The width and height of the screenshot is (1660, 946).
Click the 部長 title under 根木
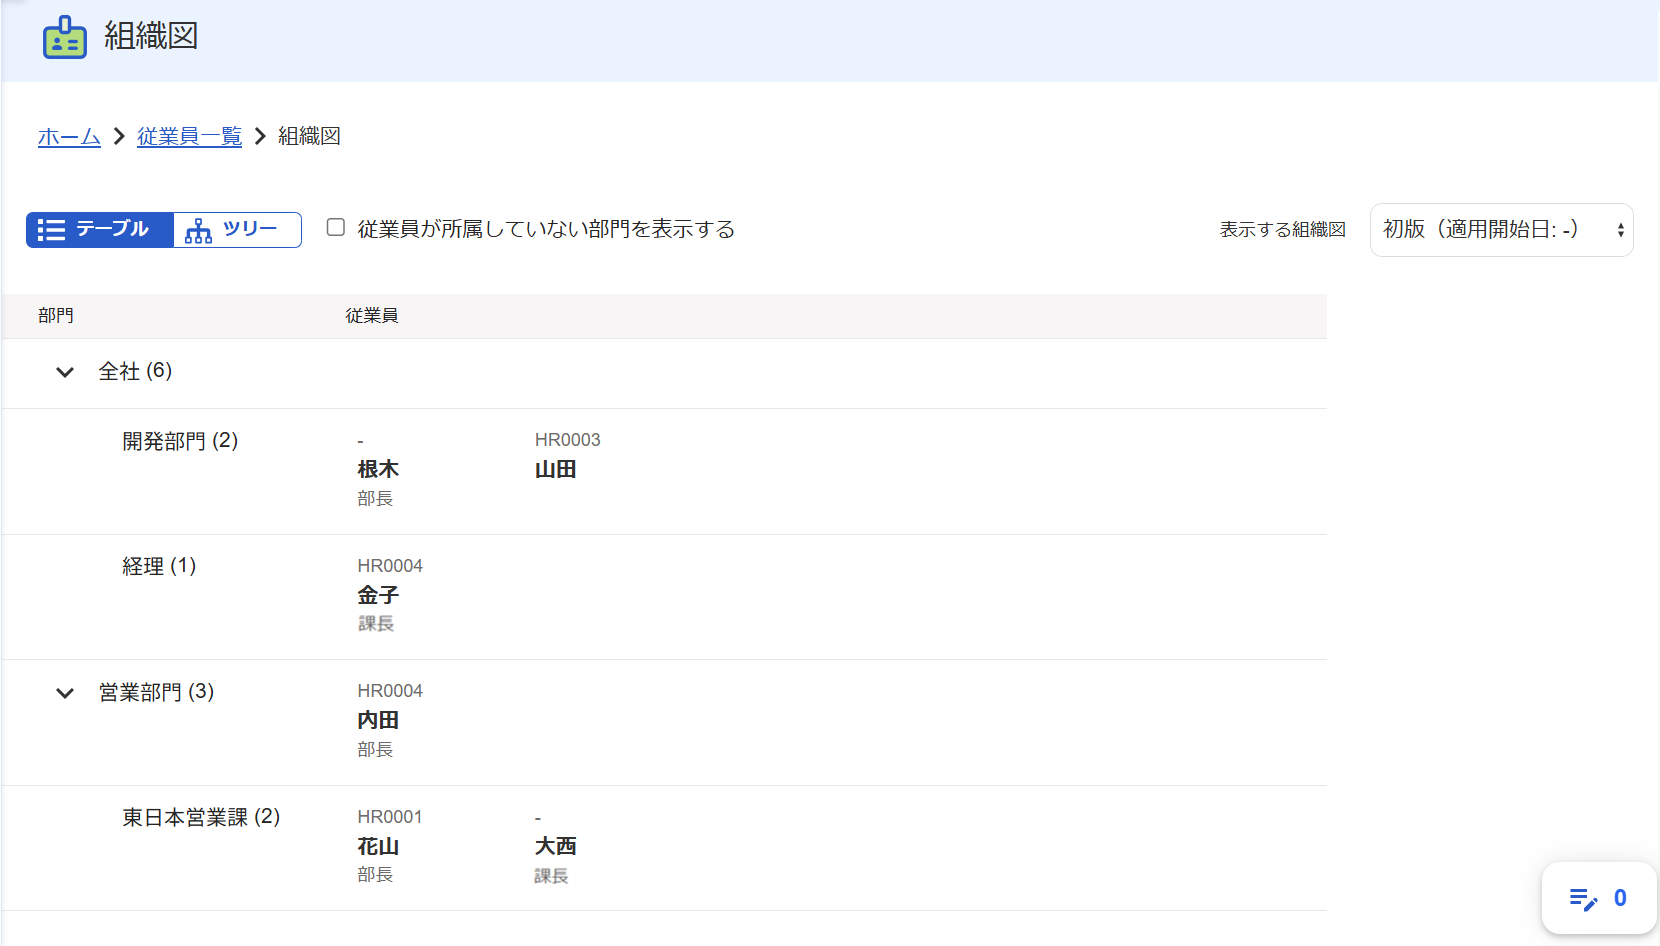pyautogui.click(x=375, y=499)
